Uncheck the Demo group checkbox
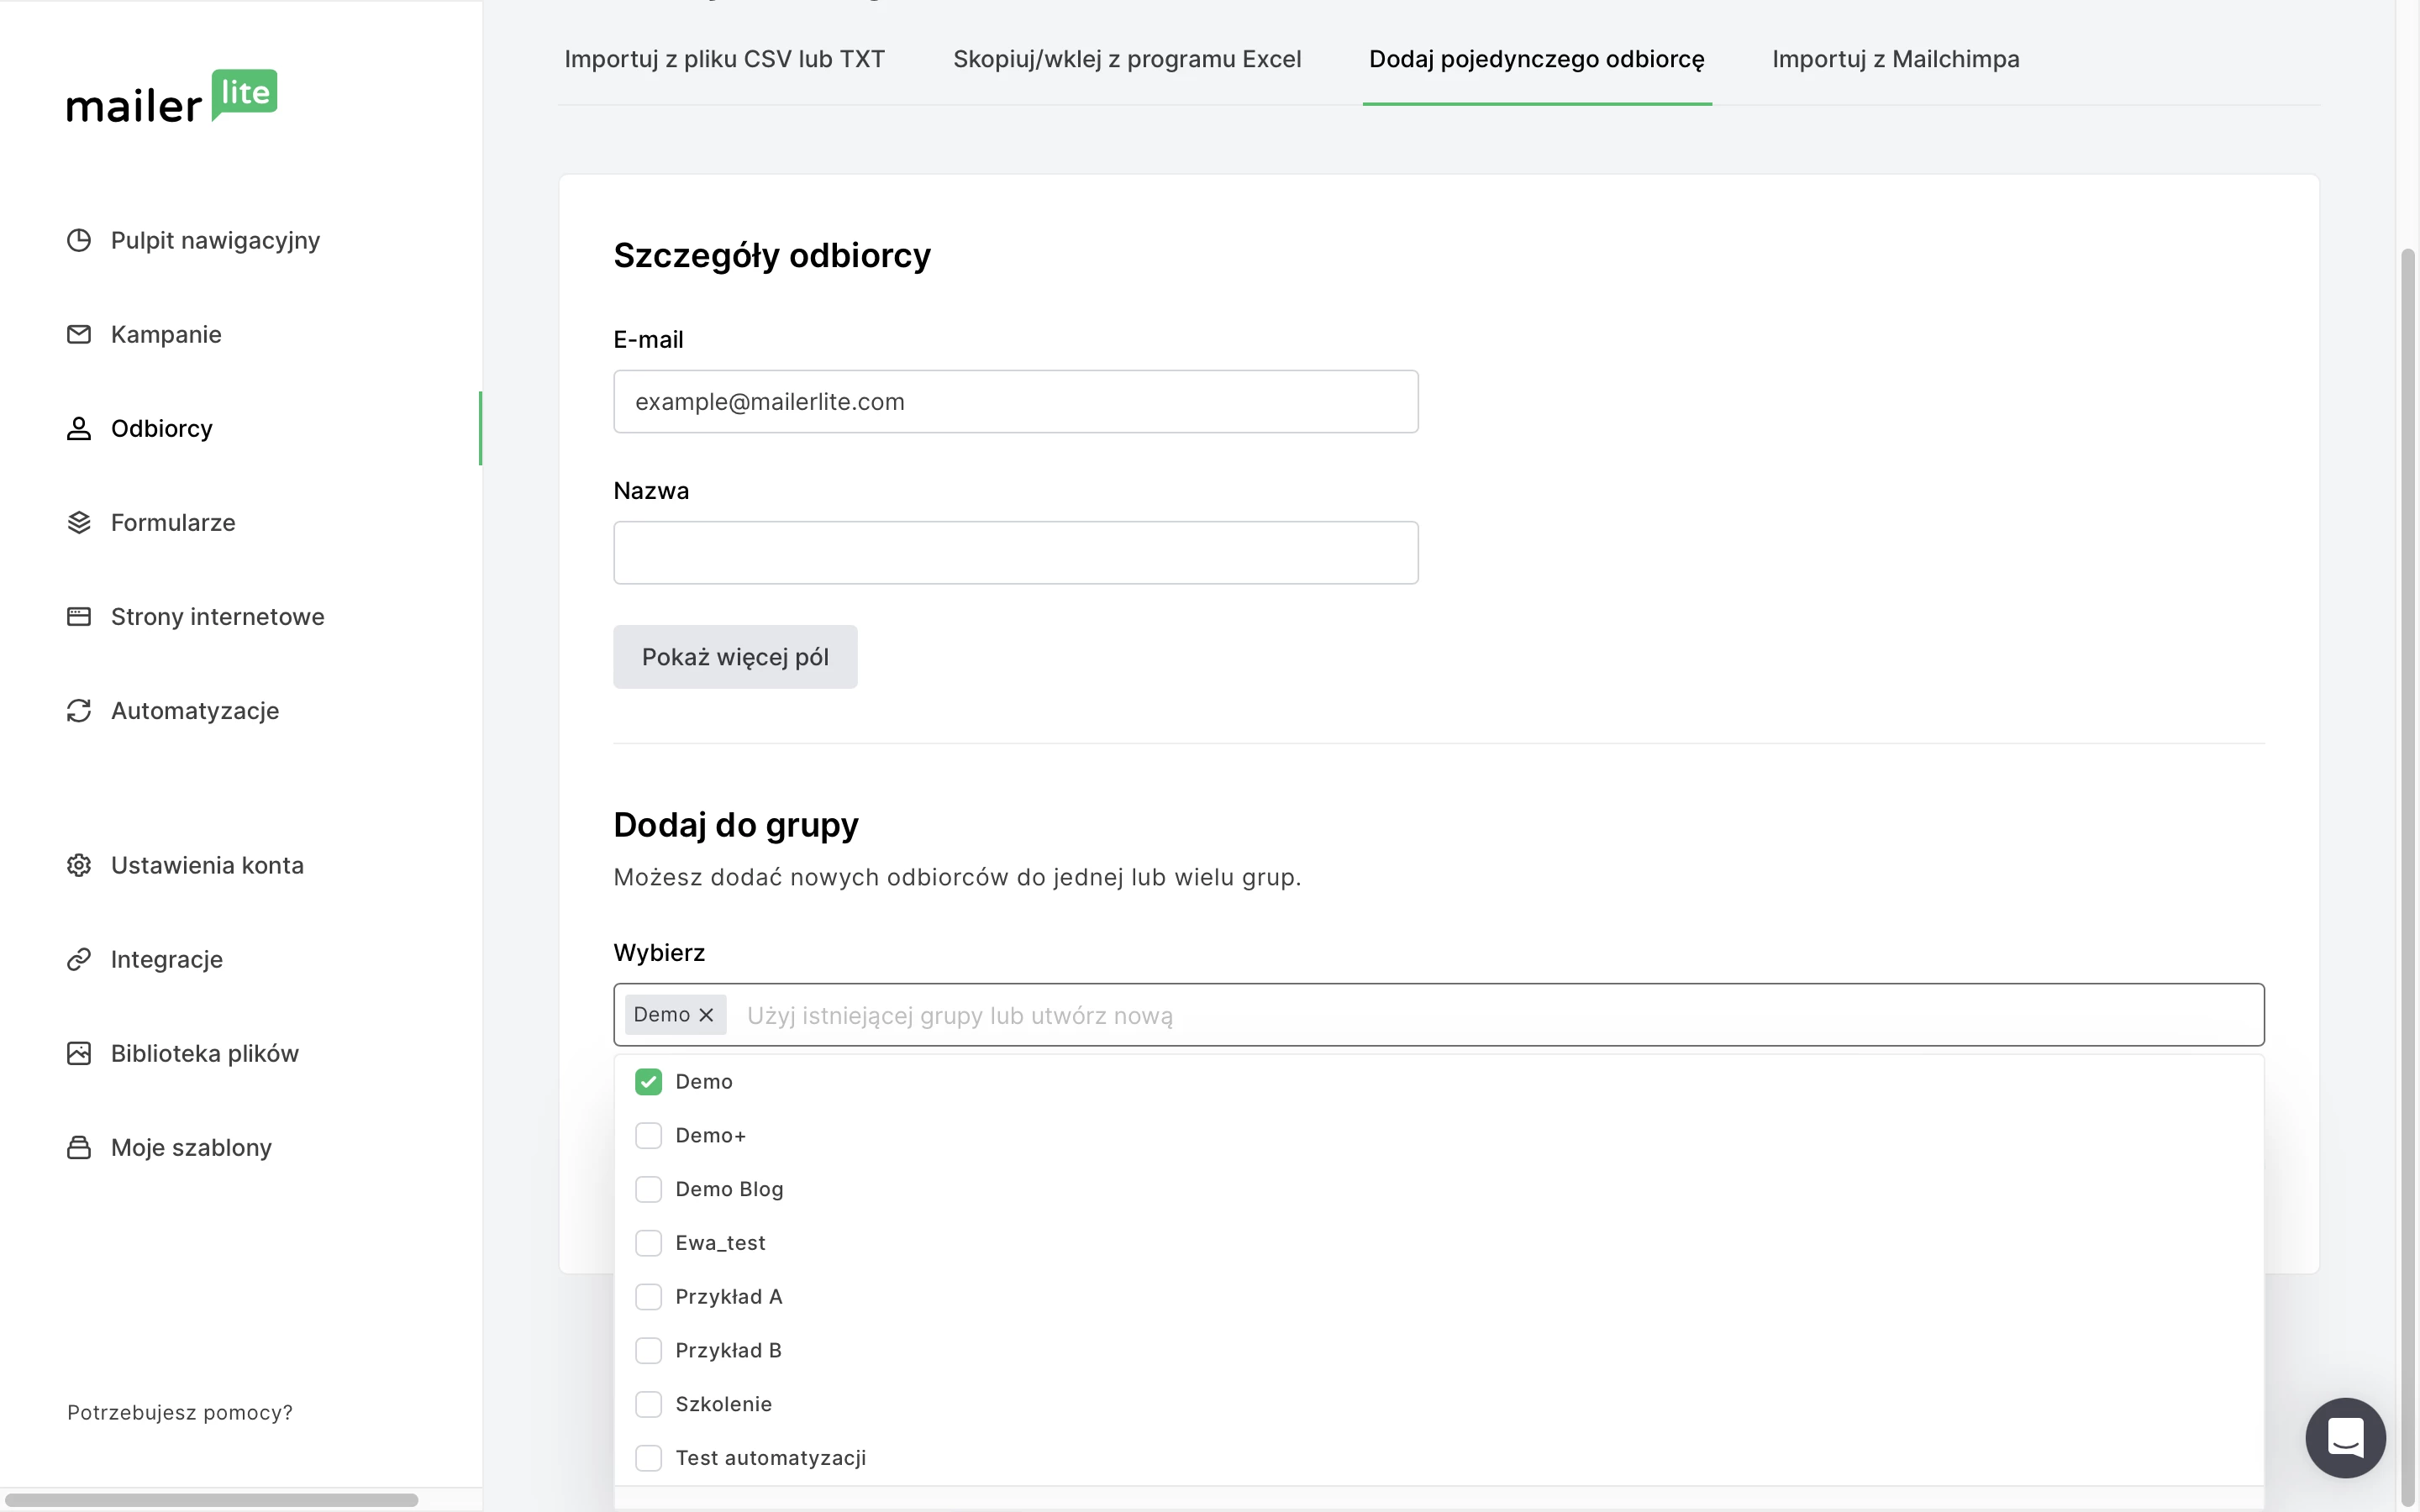Viewport: 2420px width, 1512px height. 648,1082
